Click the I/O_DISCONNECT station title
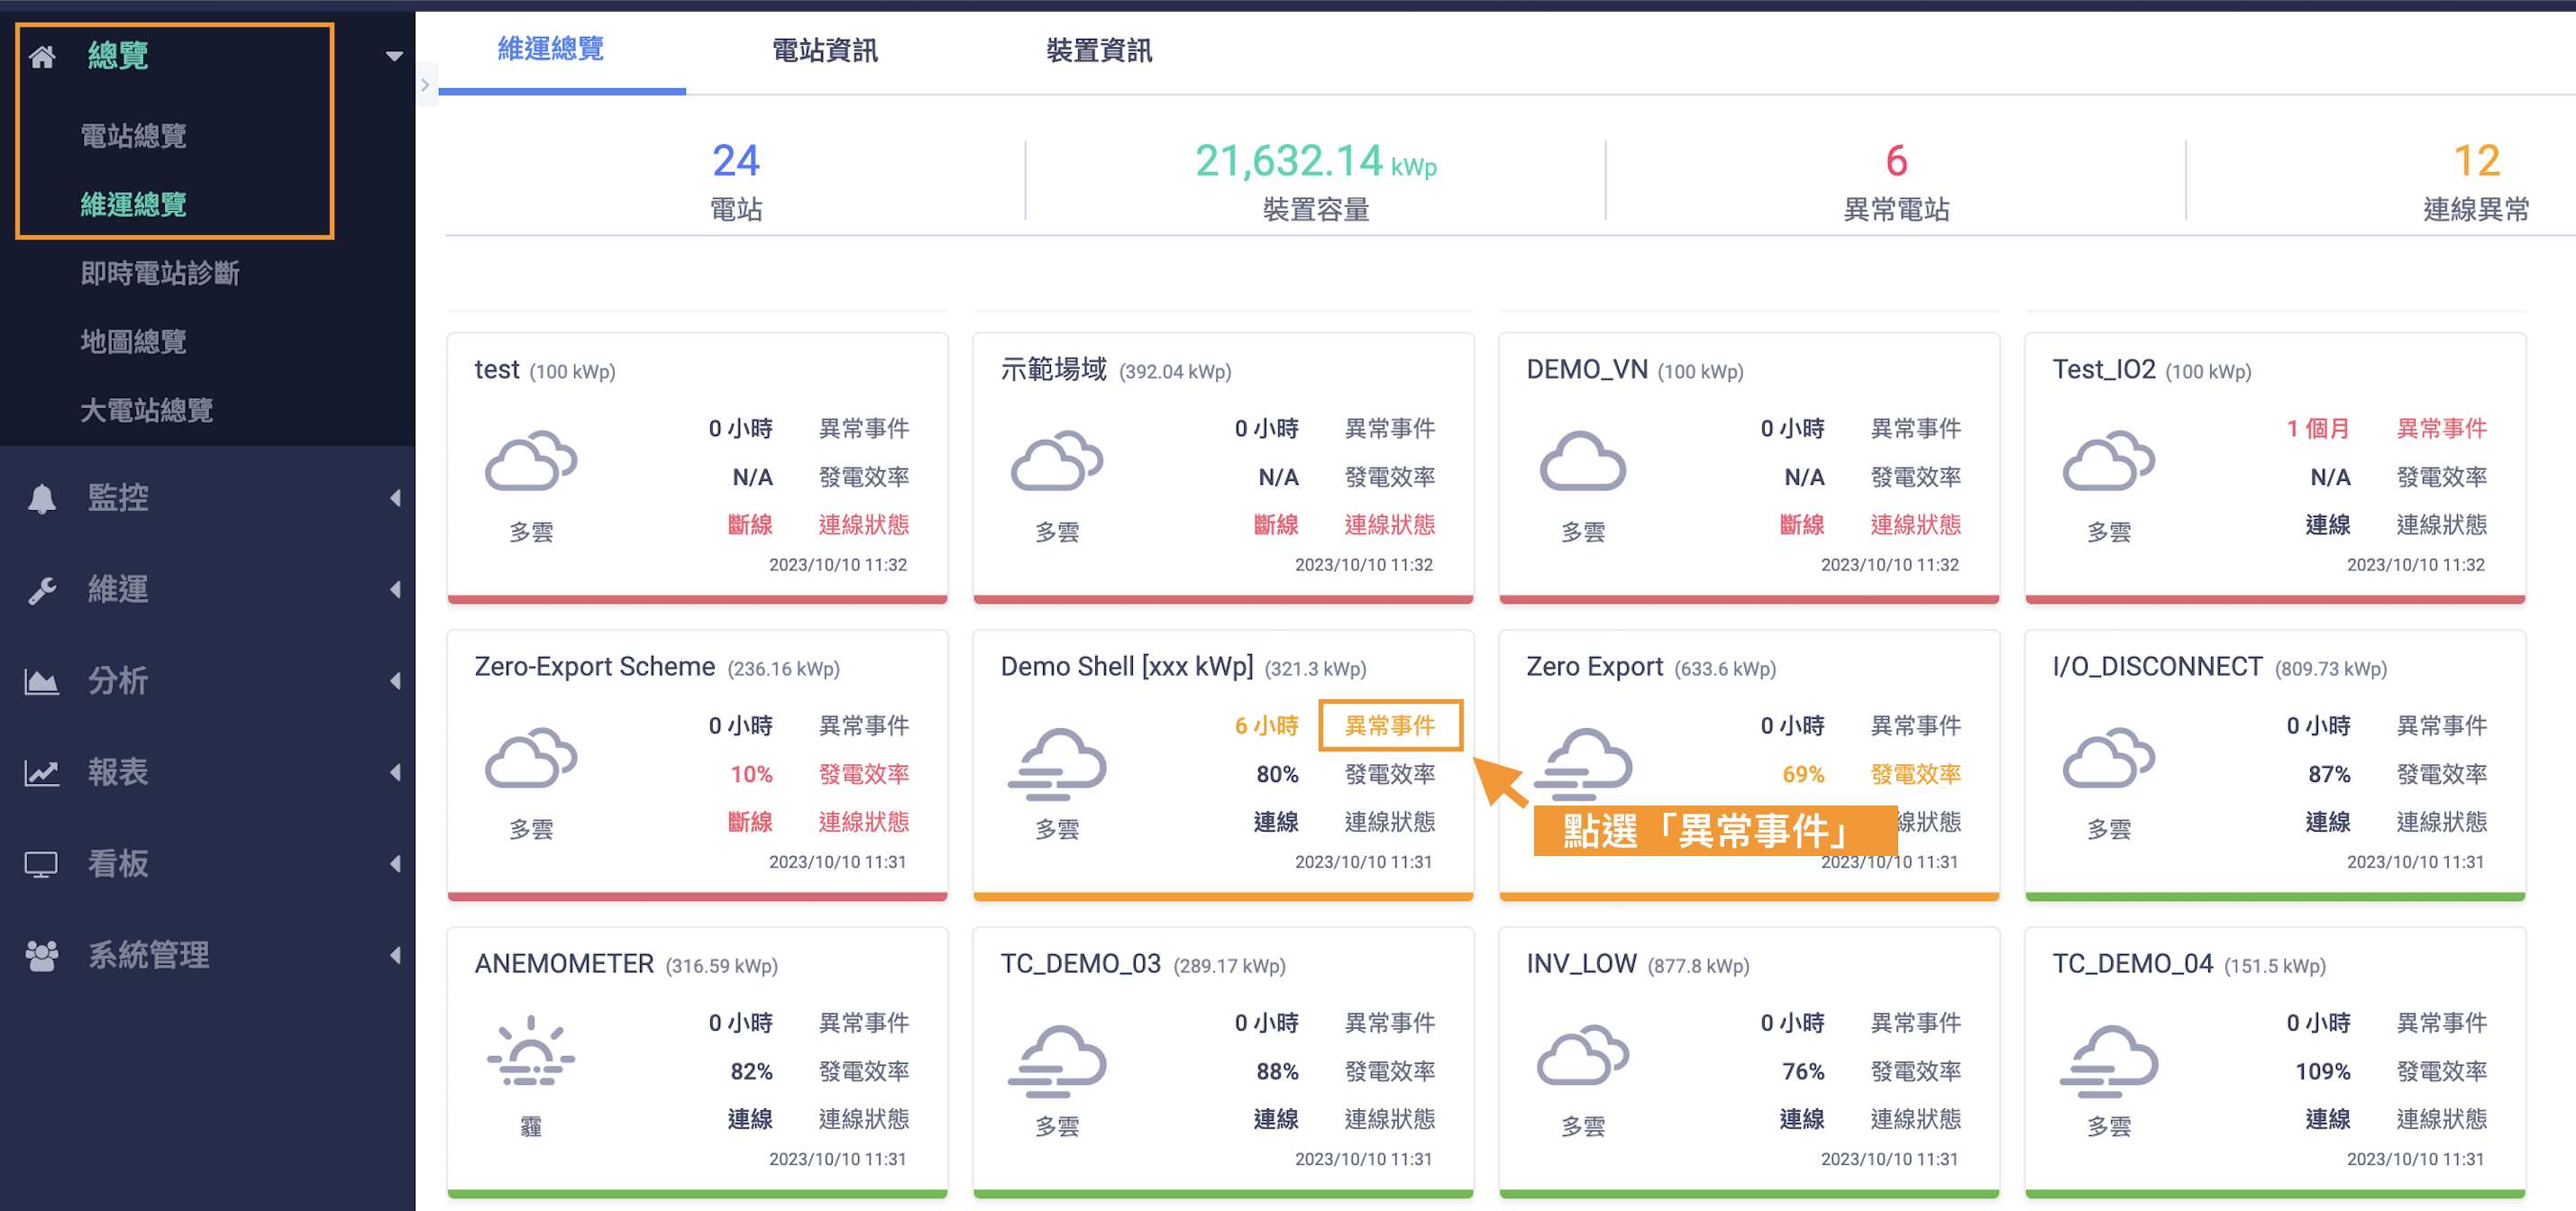Screen dimensions: 2576x1211 pyautogui.click(x=2157, y=667)
